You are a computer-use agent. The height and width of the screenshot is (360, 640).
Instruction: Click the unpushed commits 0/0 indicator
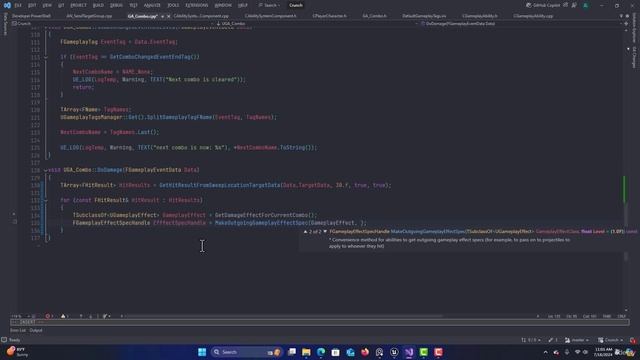(531, 340)
